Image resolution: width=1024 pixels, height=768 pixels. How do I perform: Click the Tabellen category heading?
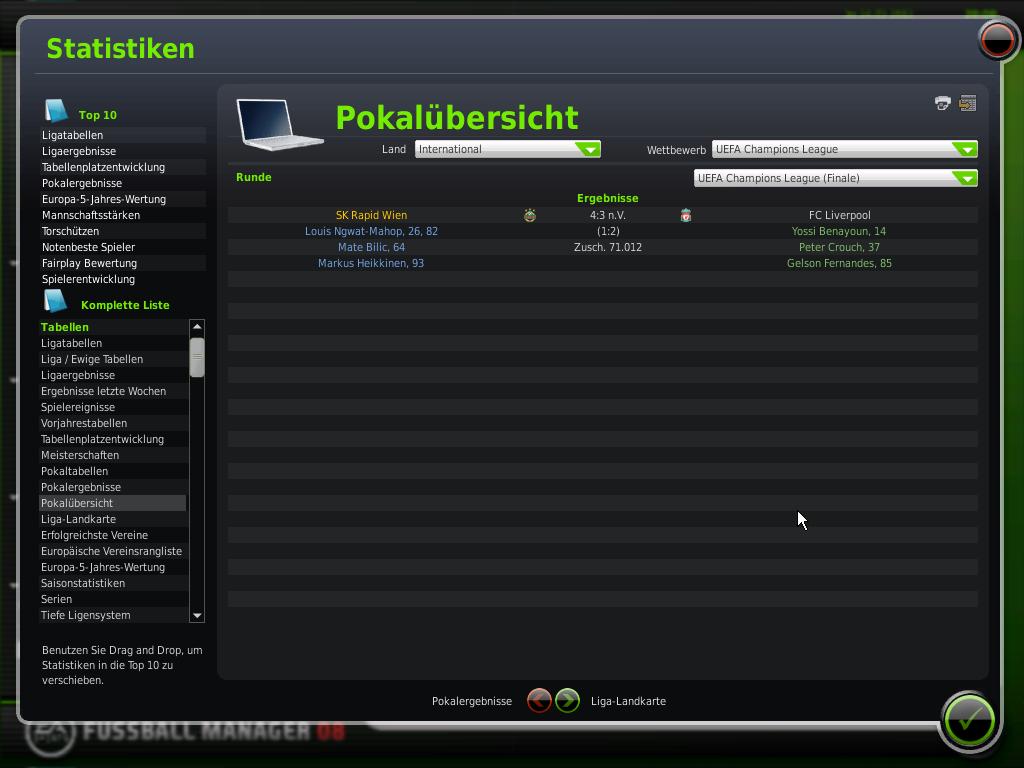tap(65, 327)
